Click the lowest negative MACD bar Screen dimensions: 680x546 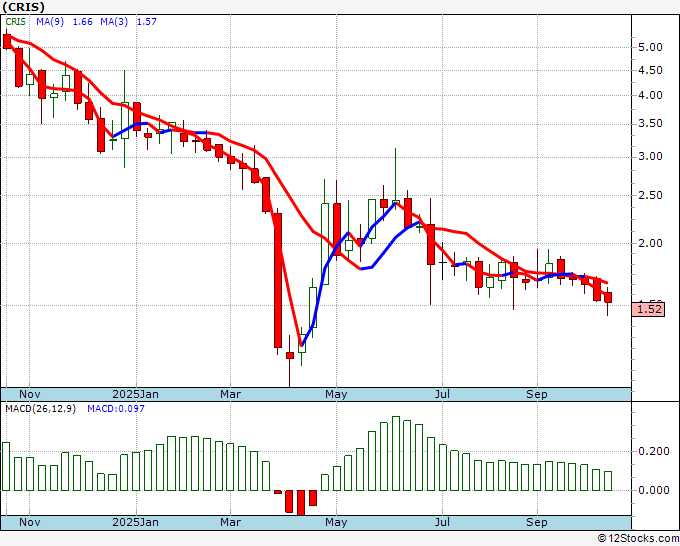point(301,503)
